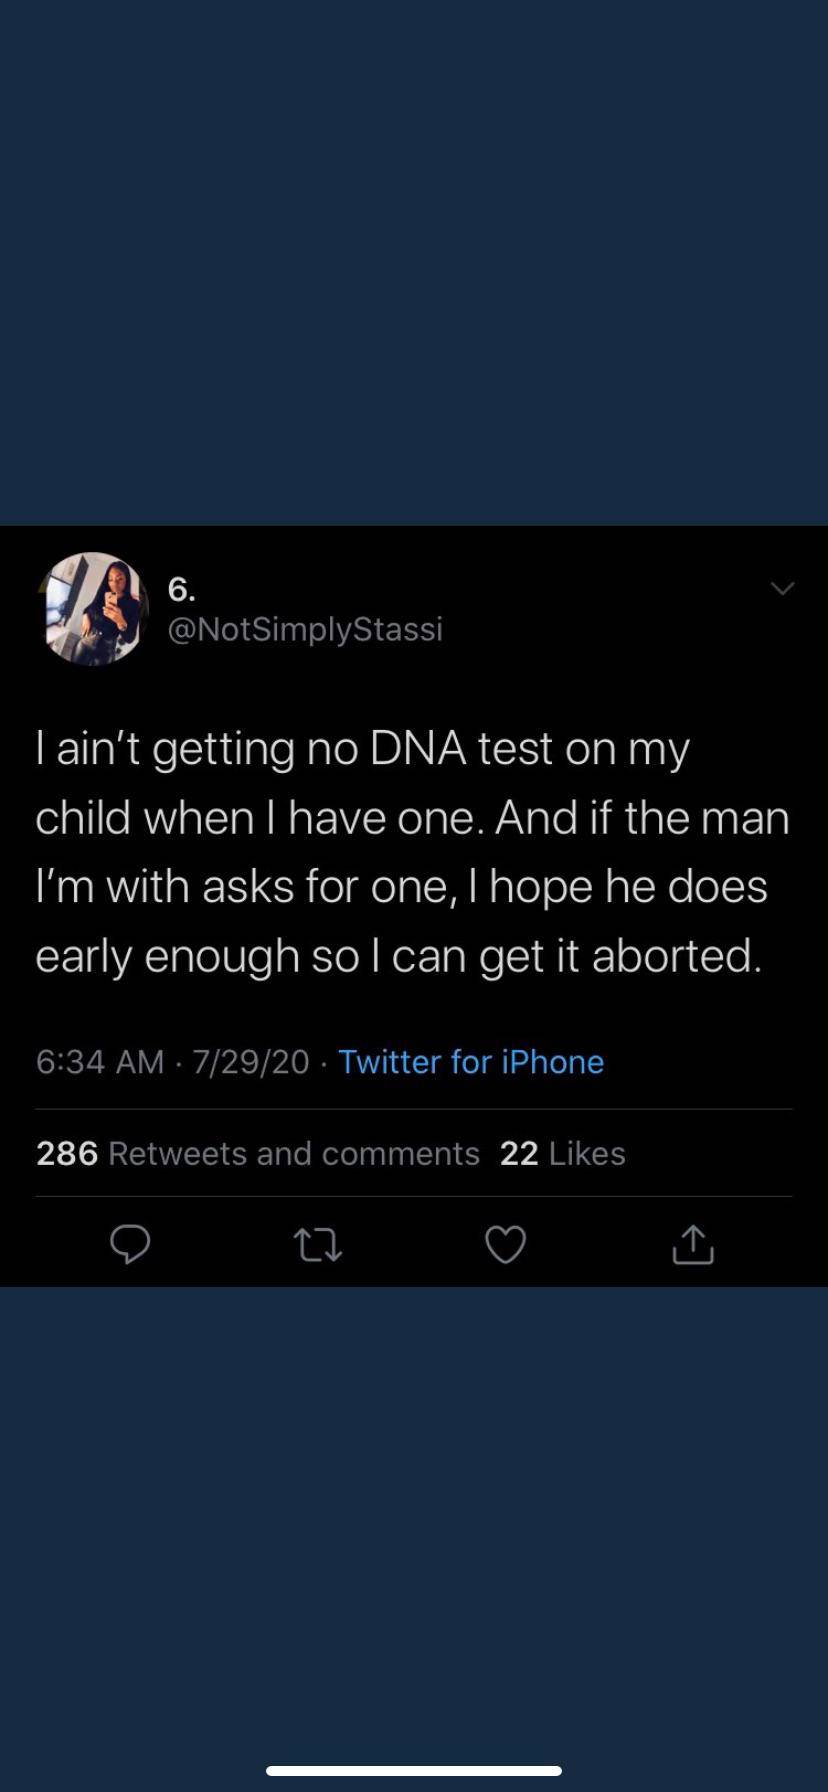Open the share sheet icon

[693, 1245]
